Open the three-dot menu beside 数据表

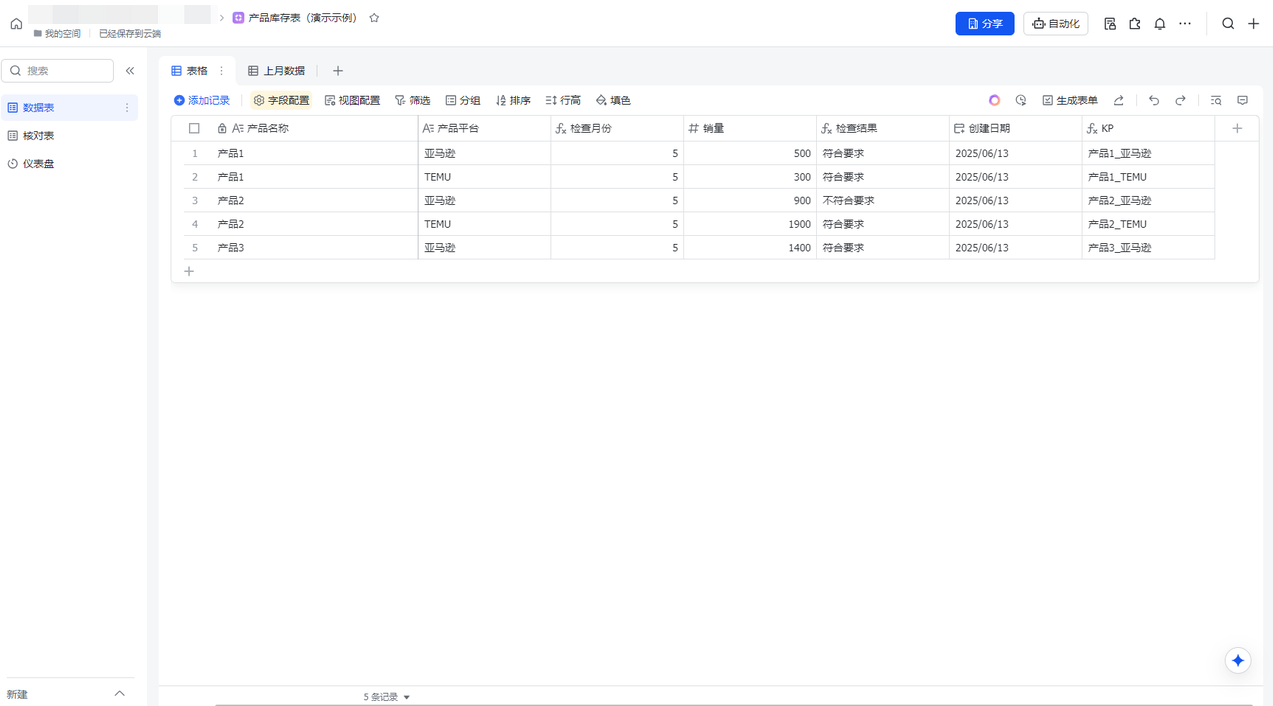pyautogui.click(x=127, y=107)
